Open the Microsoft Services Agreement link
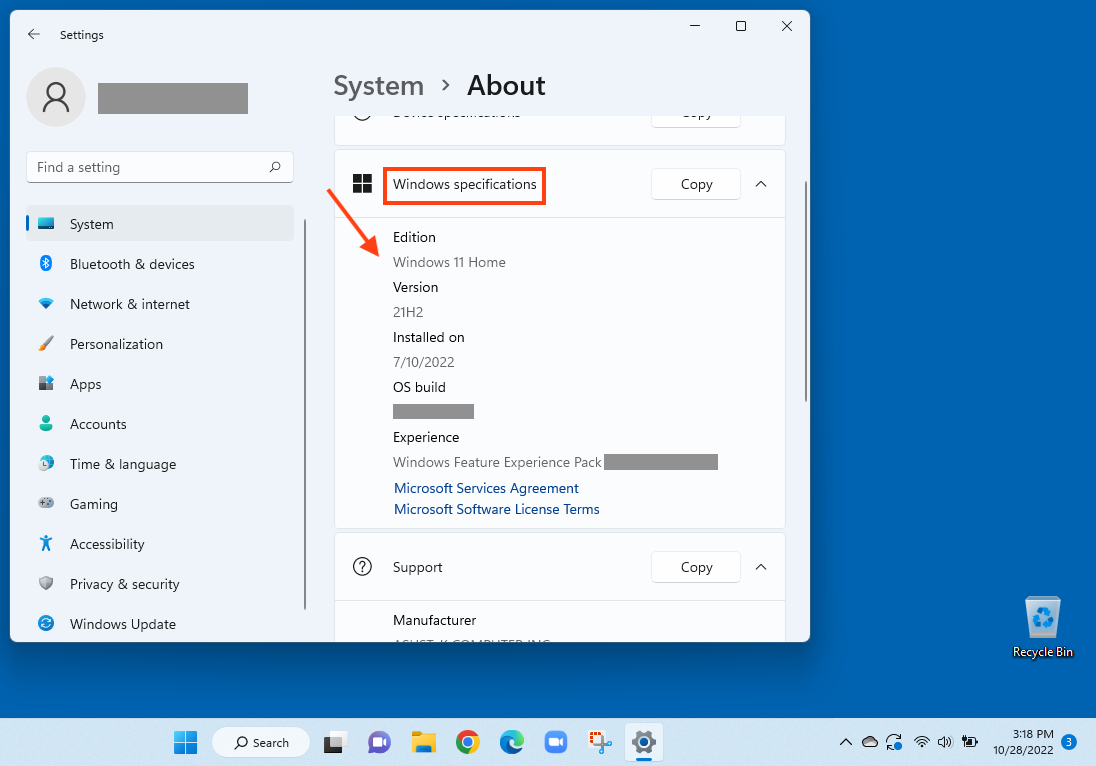1096x766 pixels. point(486,488)
